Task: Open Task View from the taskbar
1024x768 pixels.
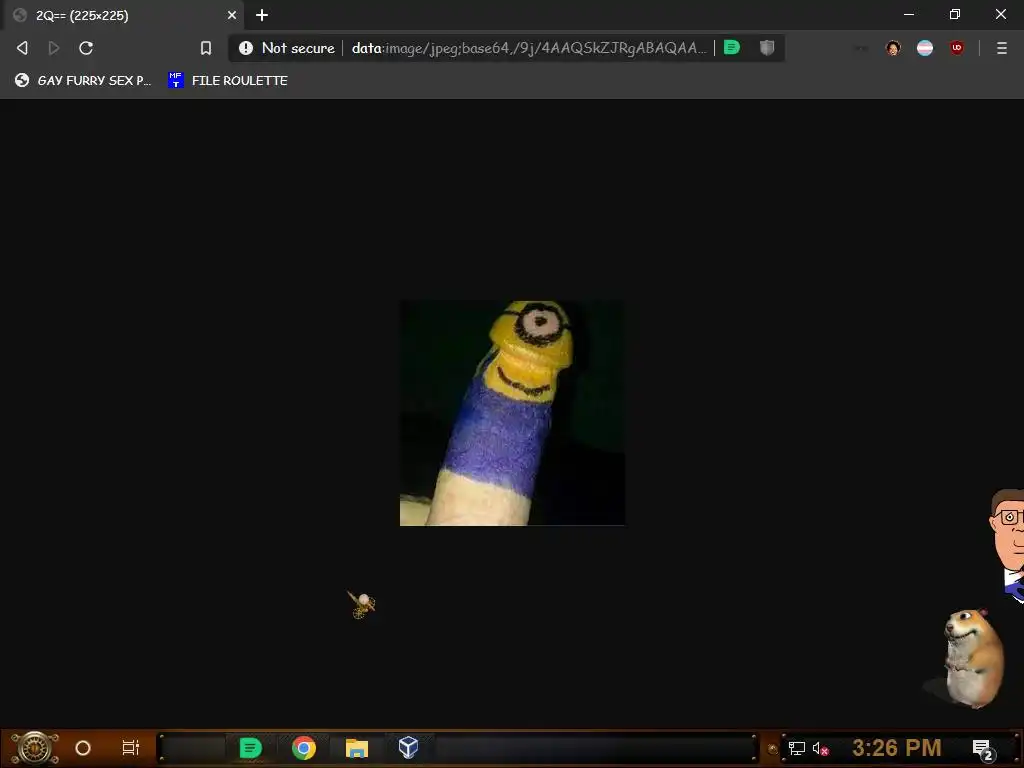Action: click(131, 748)
